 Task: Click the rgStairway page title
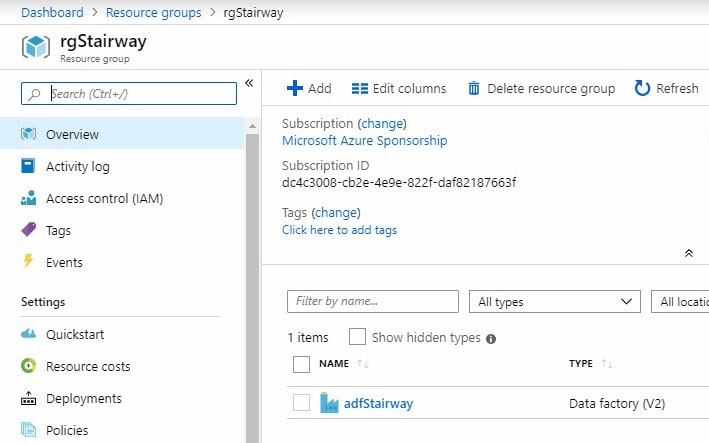[x=104, y=42]
